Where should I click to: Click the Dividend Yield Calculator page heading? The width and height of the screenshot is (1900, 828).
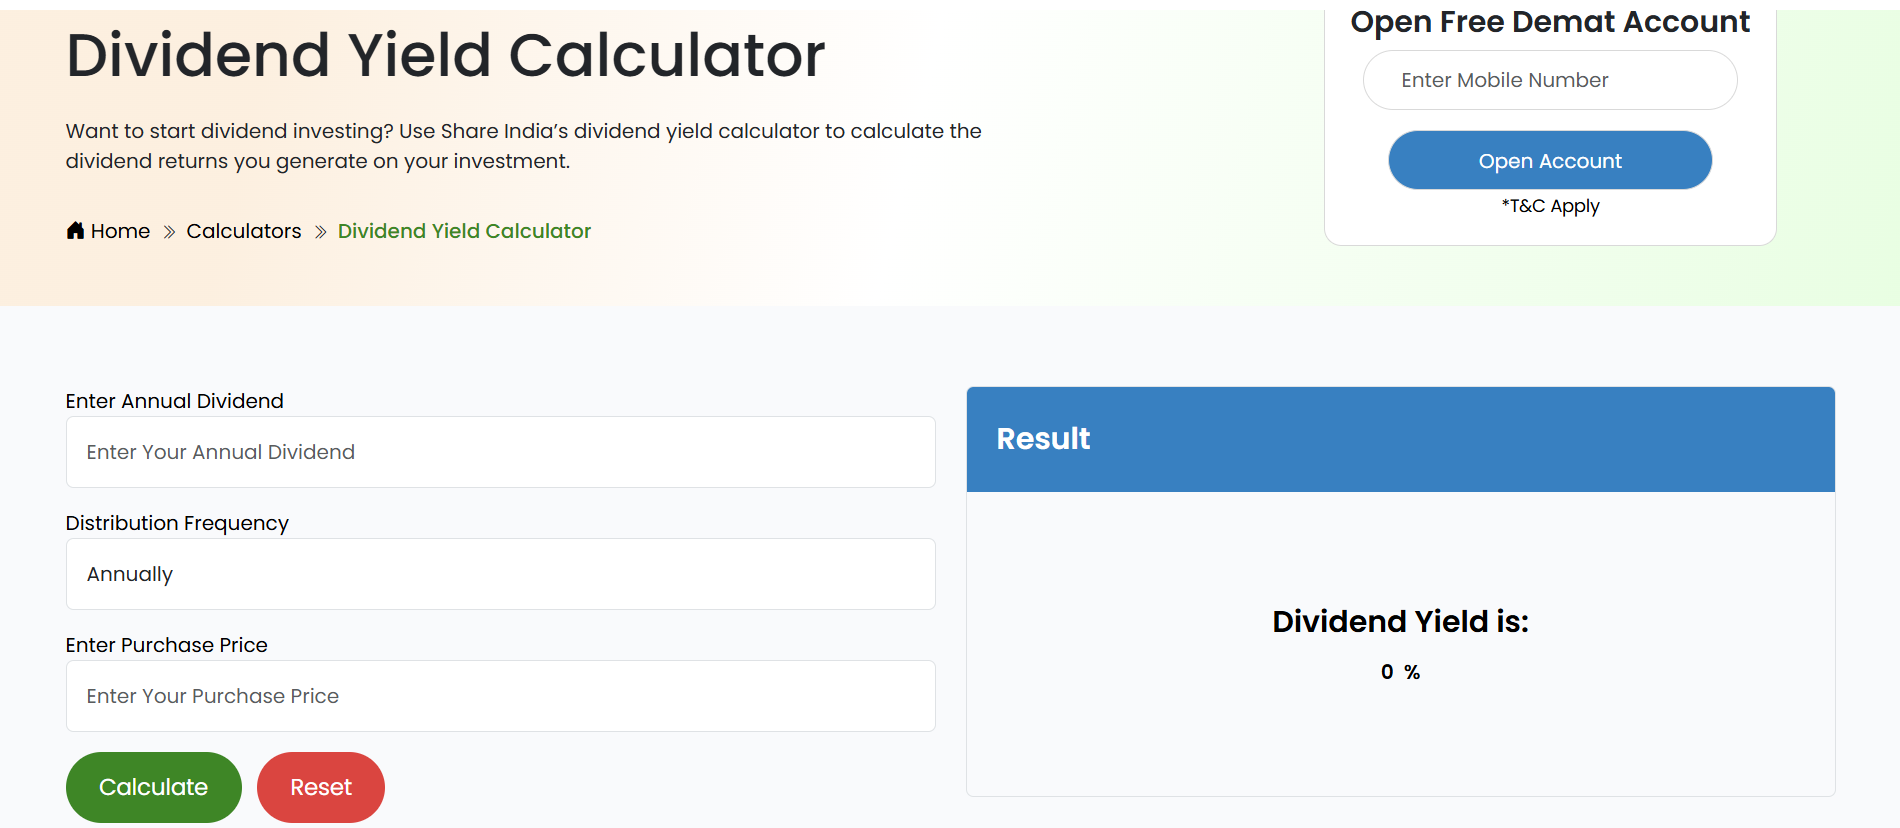(x=444, y=55)
